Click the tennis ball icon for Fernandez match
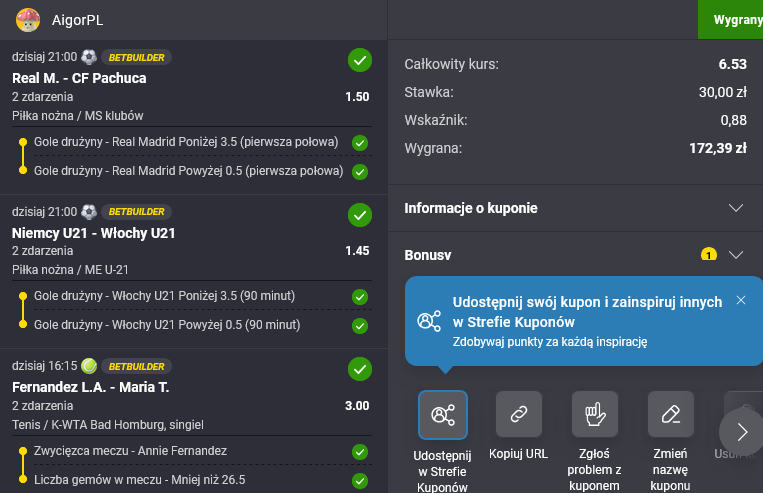 pos(89,366)
